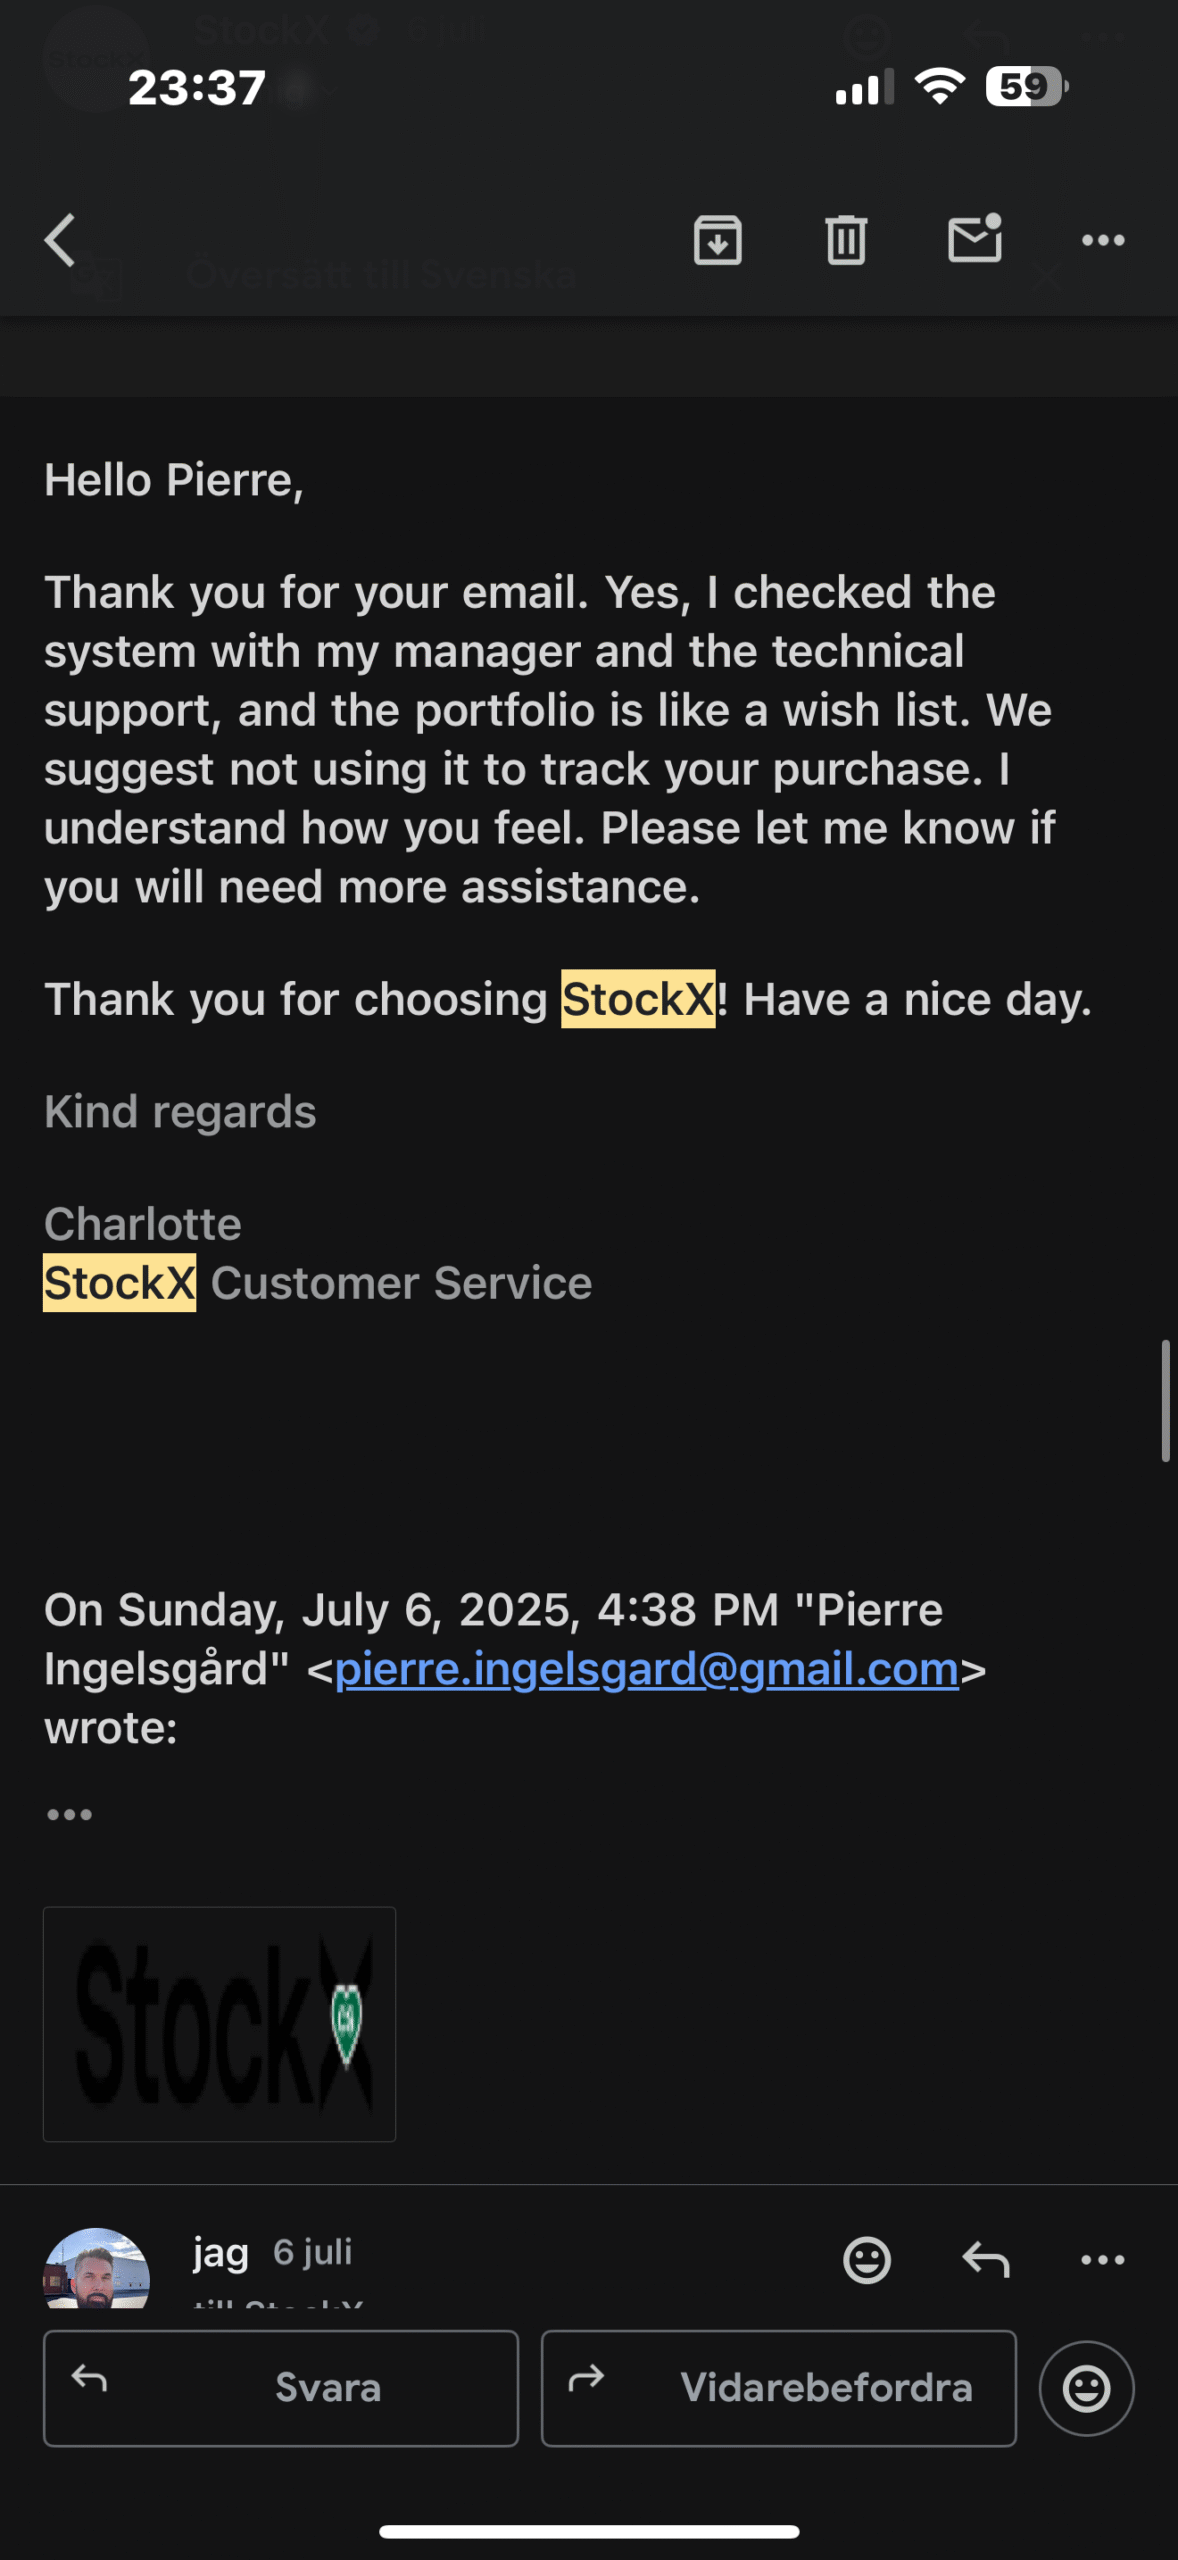The height and width of the screenshot is (2560, 1178).
Task: Grab the vertical scrollbar indicator
Action: pos(1165,1400)
